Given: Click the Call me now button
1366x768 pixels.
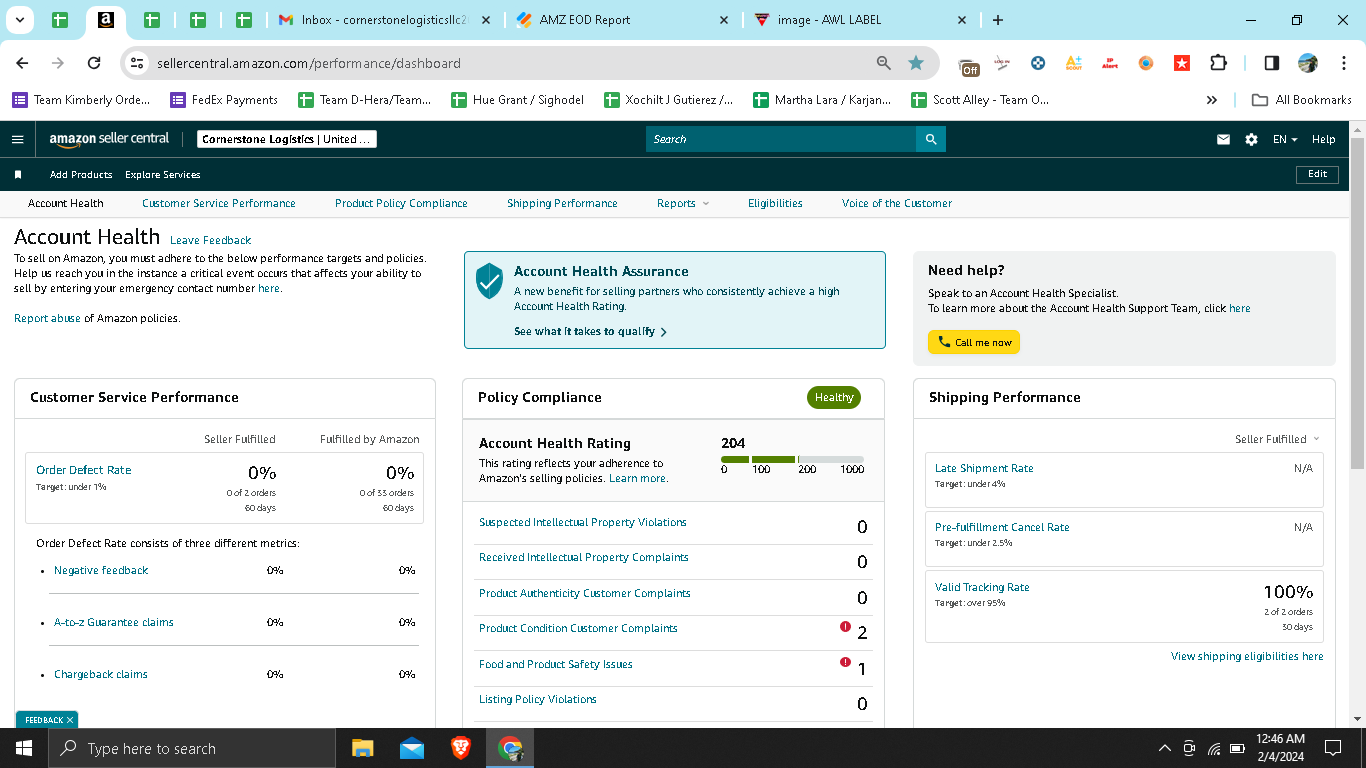Looking at the screenshot, I should [974, 342].
